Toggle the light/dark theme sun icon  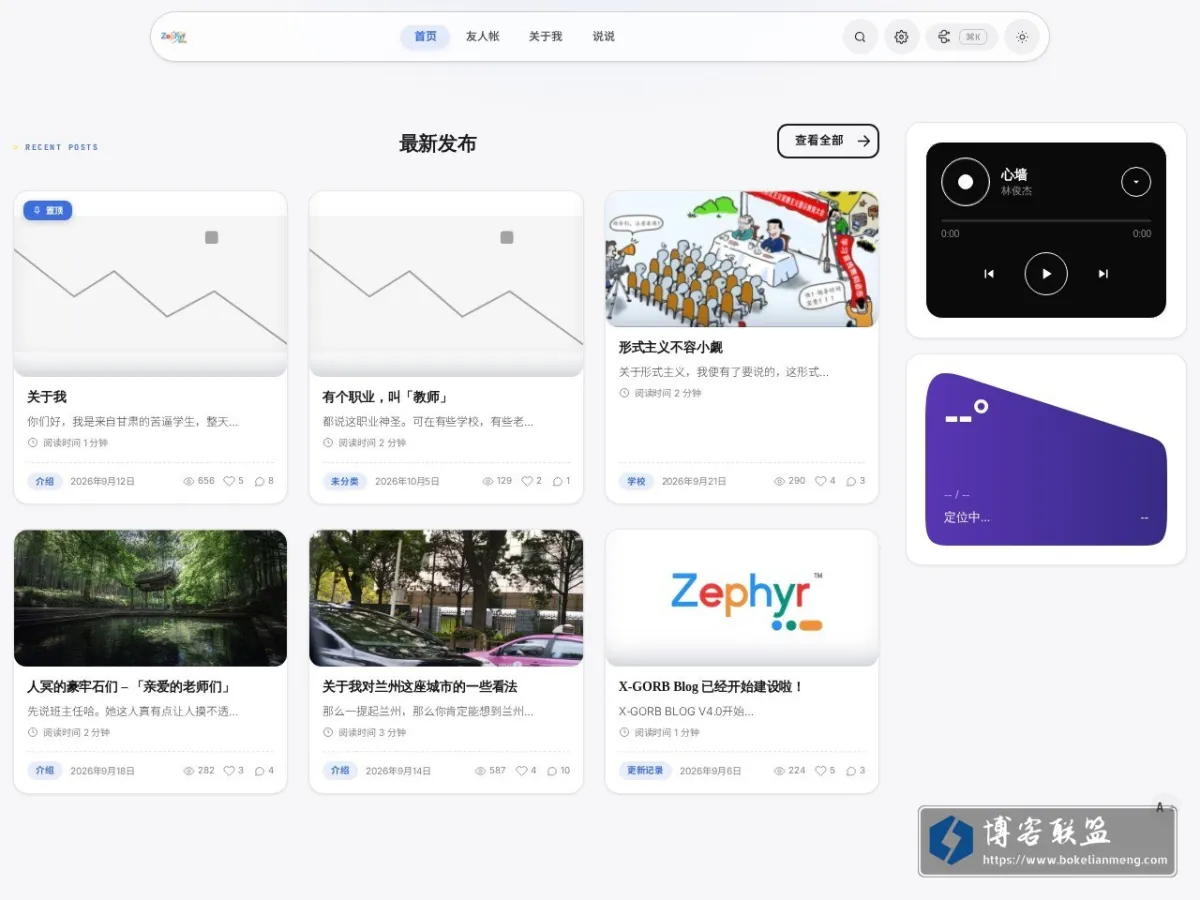1021,37
